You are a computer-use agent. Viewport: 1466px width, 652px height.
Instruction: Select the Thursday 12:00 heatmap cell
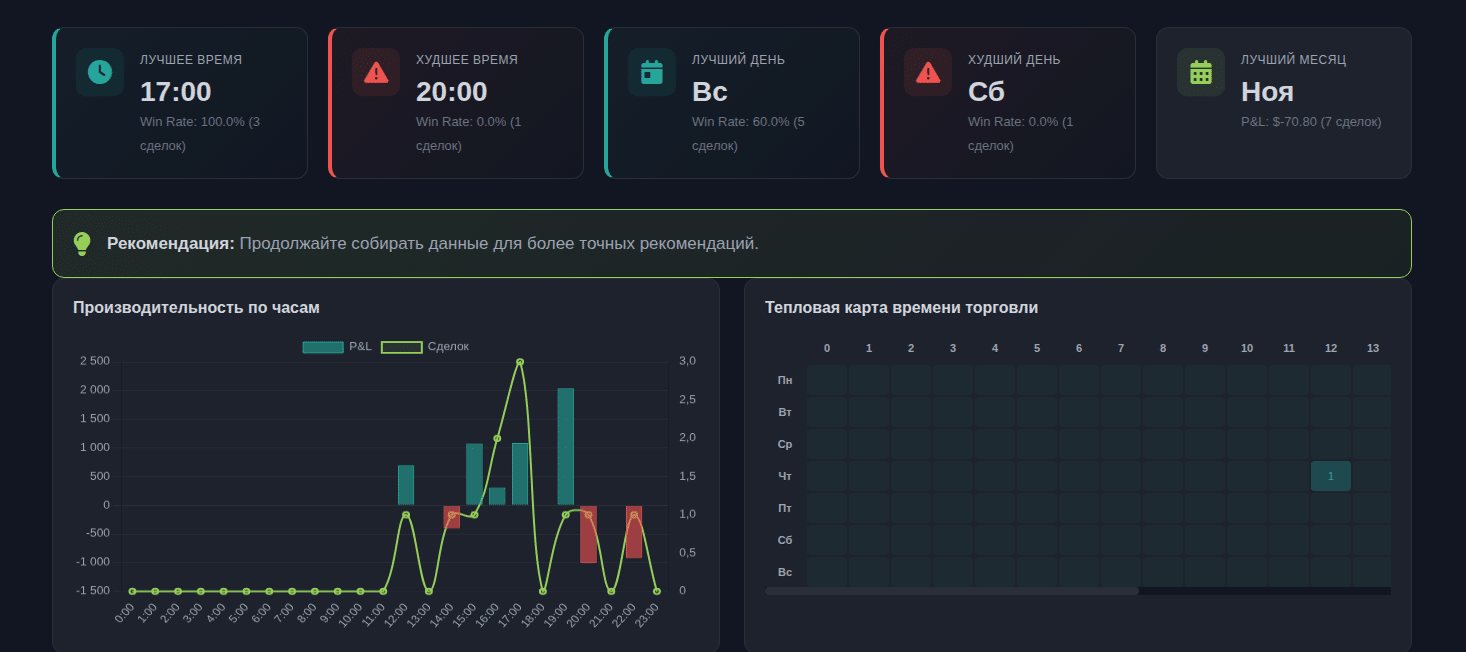[x=1330, y=476]
